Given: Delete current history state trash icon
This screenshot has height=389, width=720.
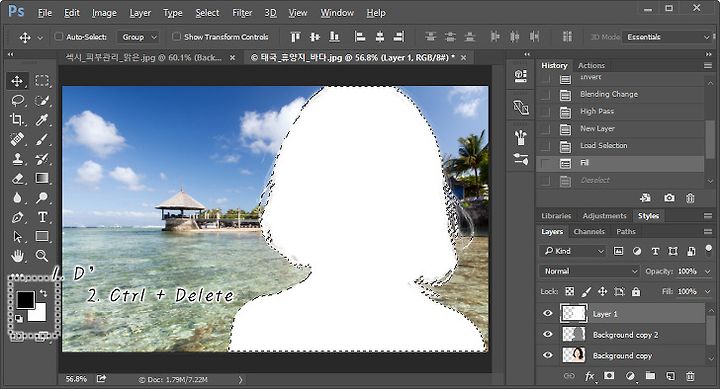Looking at the screenshot, I should (690, 198).
